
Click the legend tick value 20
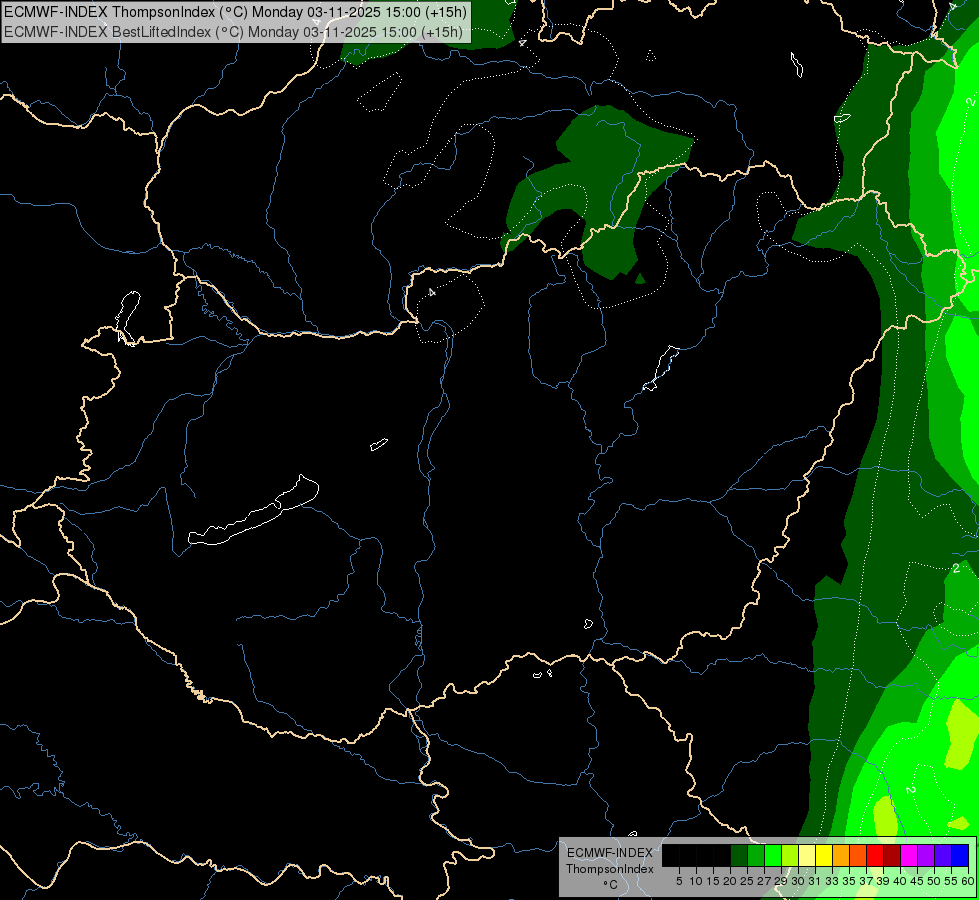(x=730, y=881)
